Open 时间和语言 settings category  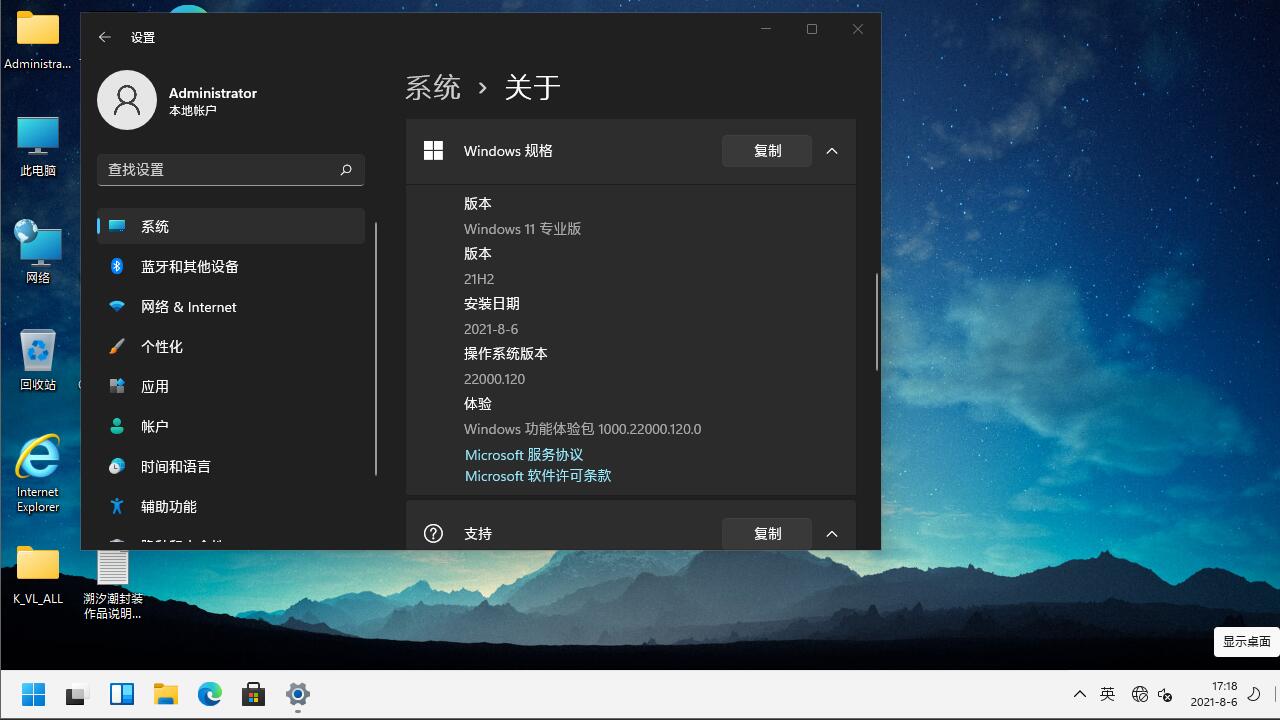[231, 466]
